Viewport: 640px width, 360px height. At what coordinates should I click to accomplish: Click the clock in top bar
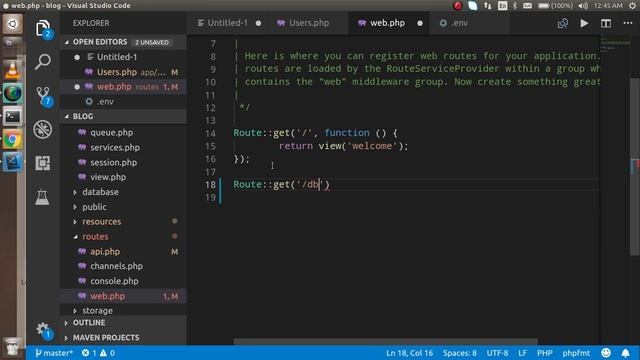608,6
